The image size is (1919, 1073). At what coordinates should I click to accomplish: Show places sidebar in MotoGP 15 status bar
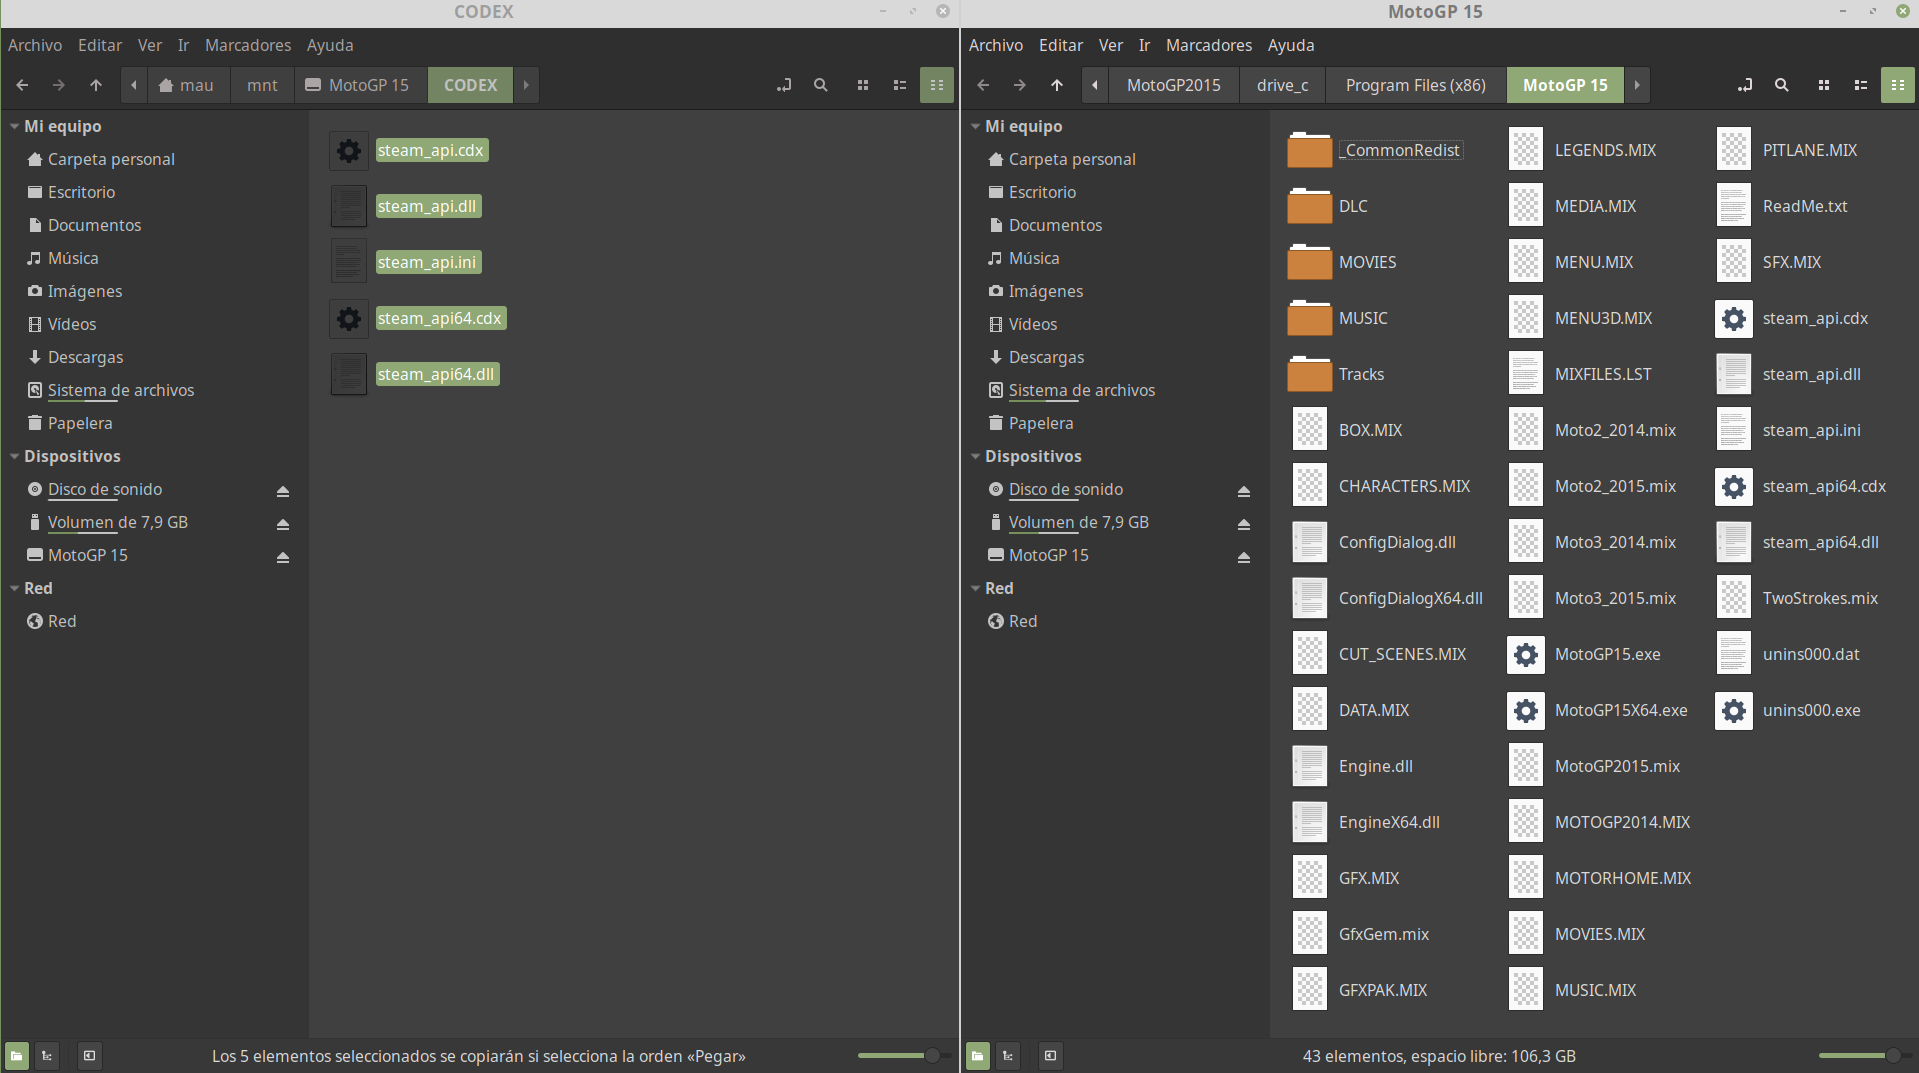click(x=978, y=1055)
